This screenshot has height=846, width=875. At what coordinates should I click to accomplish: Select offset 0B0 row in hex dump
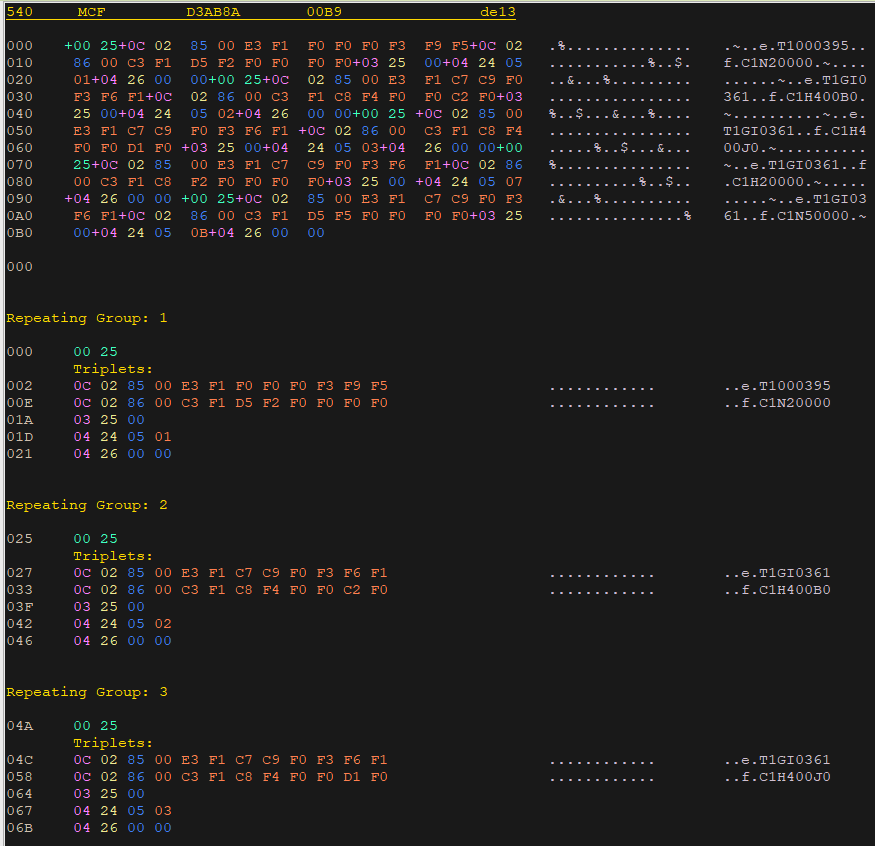click(x=19, y=233)
